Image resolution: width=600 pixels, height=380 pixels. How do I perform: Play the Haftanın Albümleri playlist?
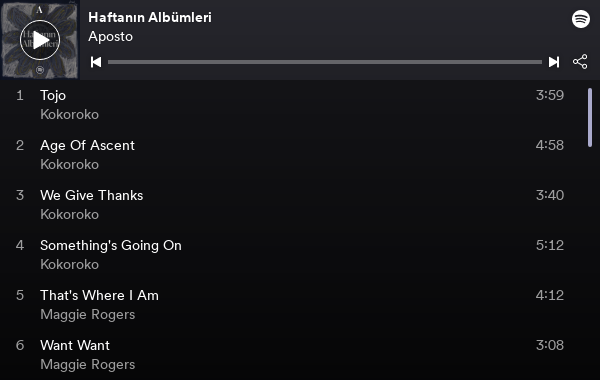pyautogui.click(x=40, y=40)
